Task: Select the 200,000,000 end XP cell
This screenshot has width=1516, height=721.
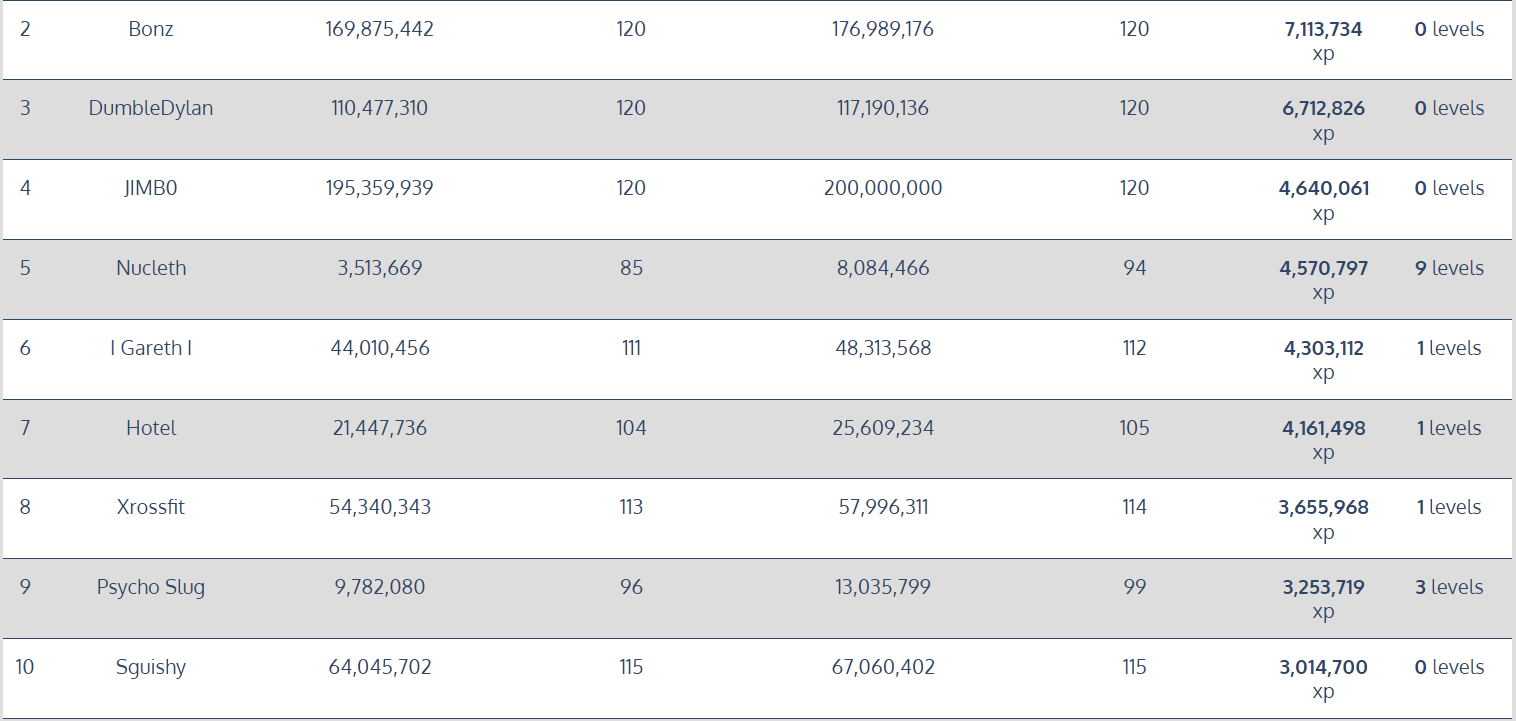Action: (883, 188)
